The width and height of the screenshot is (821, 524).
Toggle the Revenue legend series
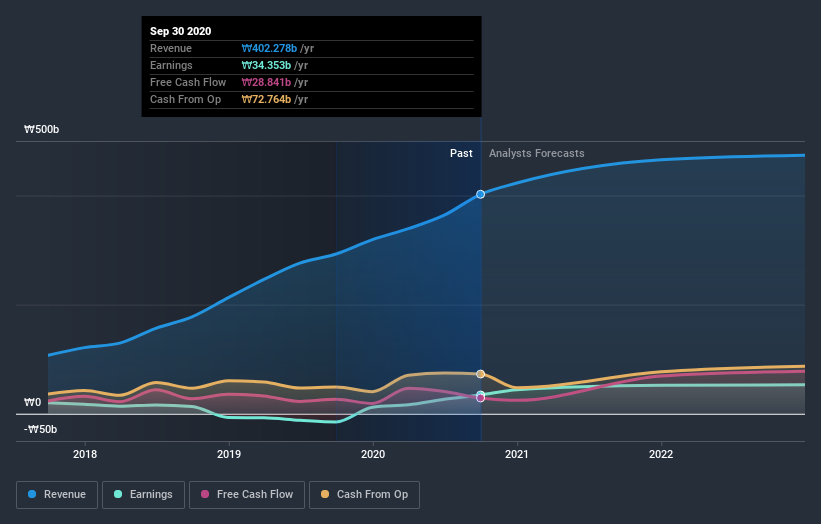pyautogui.click(x=57, y=495)
